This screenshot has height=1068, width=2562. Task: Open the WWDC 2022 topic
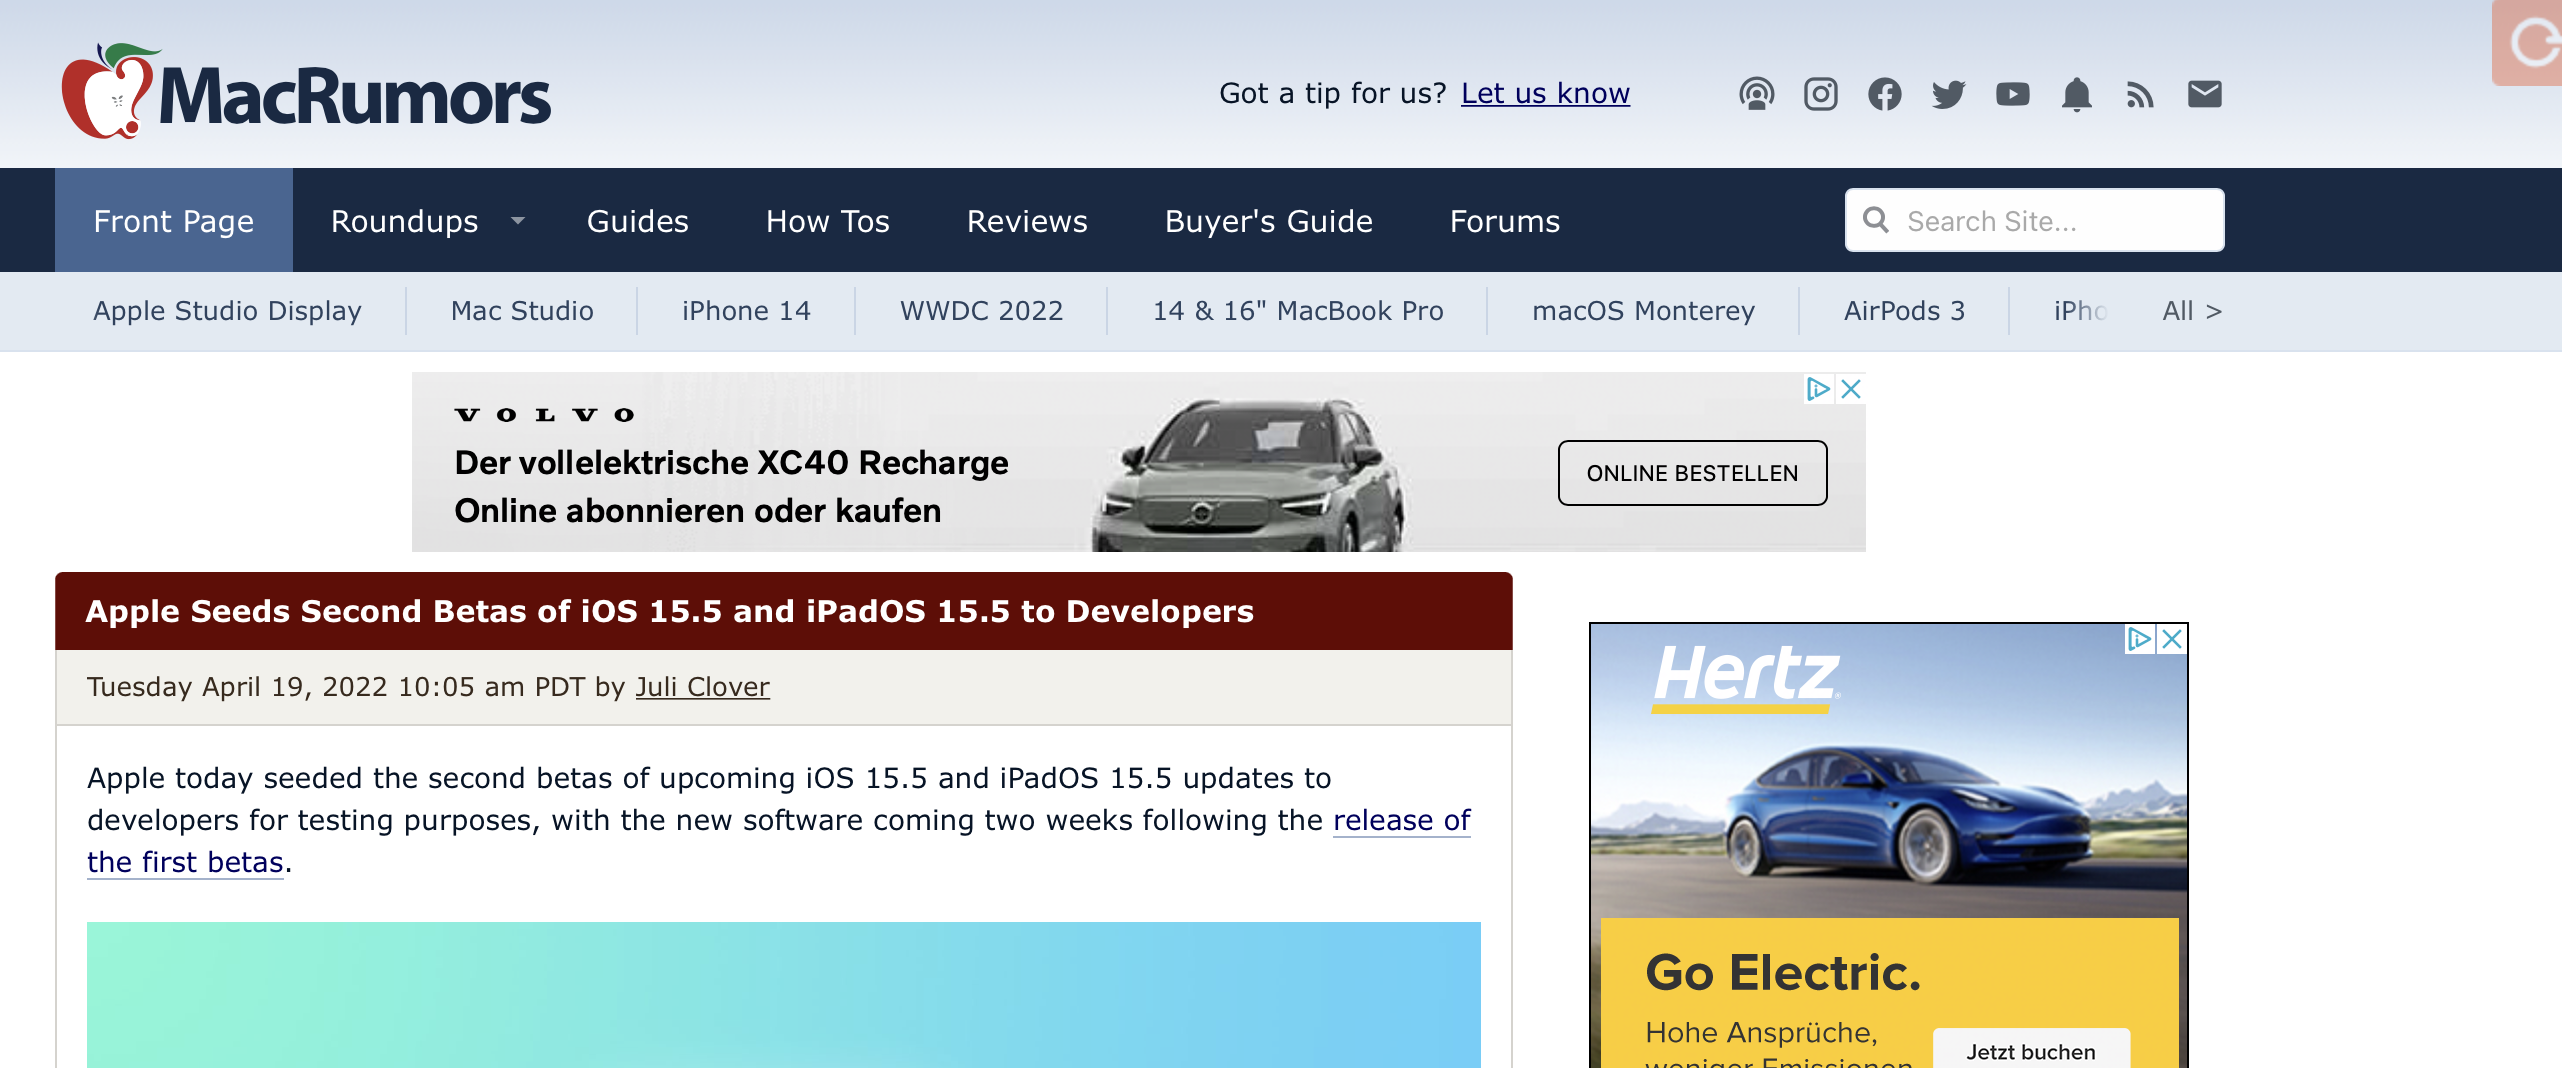tap(981, 311)
